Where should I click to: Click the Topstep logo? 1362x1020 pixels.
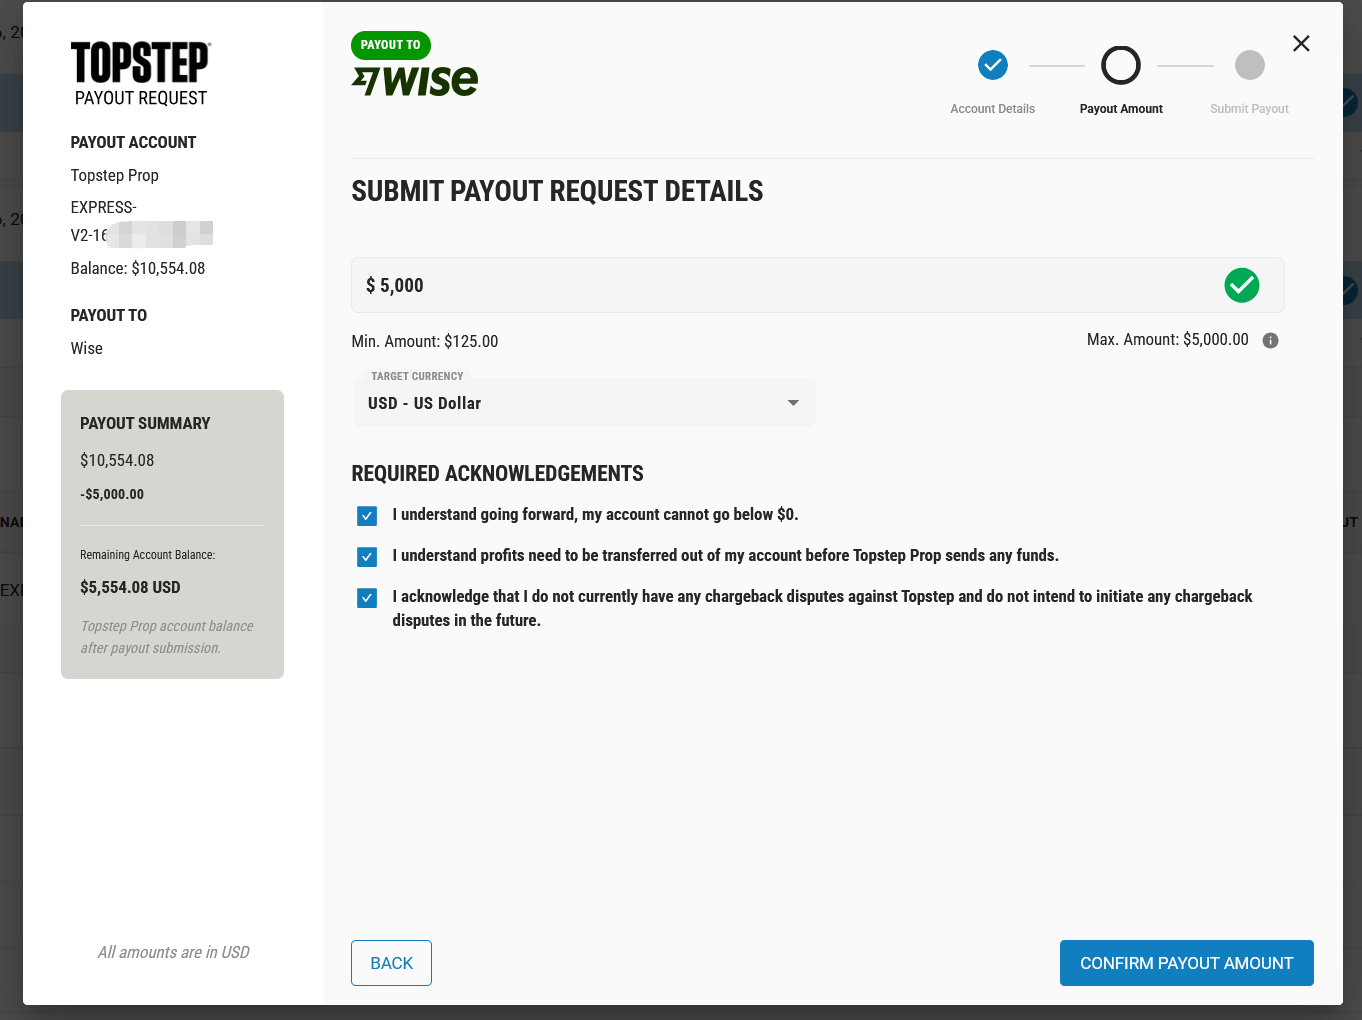click(x=140, y=62)
